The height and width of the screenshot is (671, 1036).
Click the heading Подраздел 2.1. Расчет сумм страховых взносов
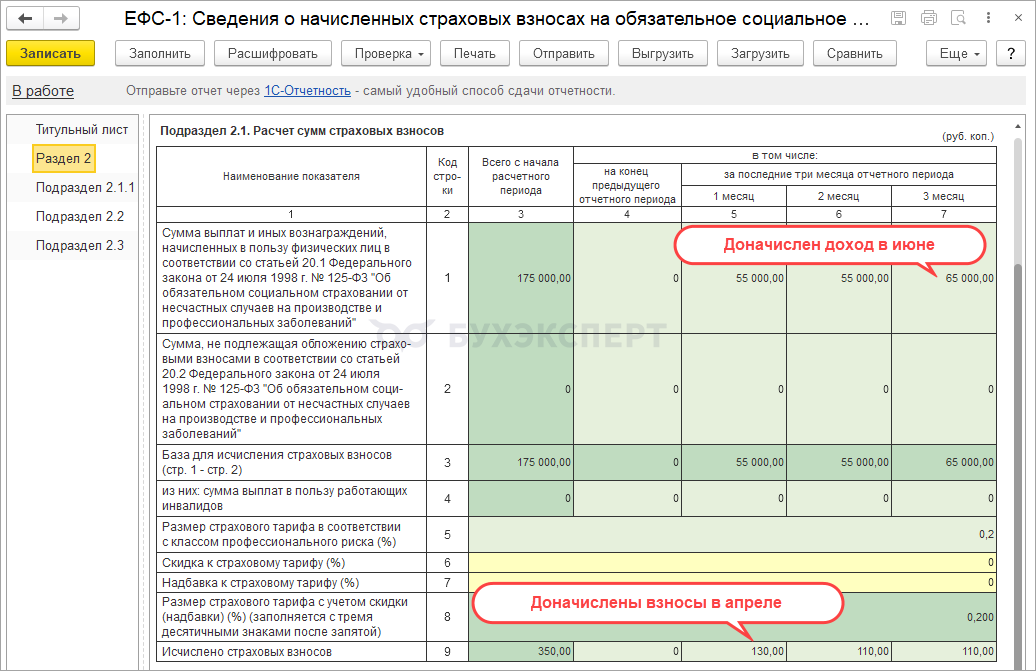coord(302,131)
